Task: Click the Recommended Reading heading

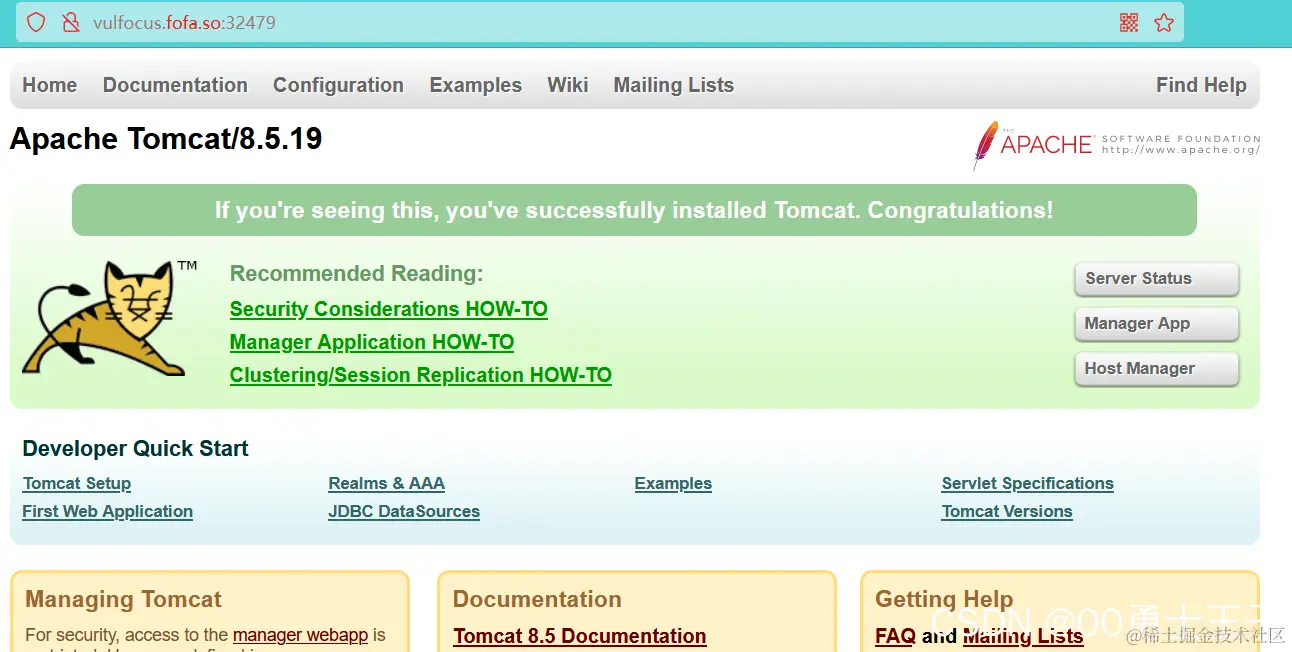Action: tap(356, 274)
